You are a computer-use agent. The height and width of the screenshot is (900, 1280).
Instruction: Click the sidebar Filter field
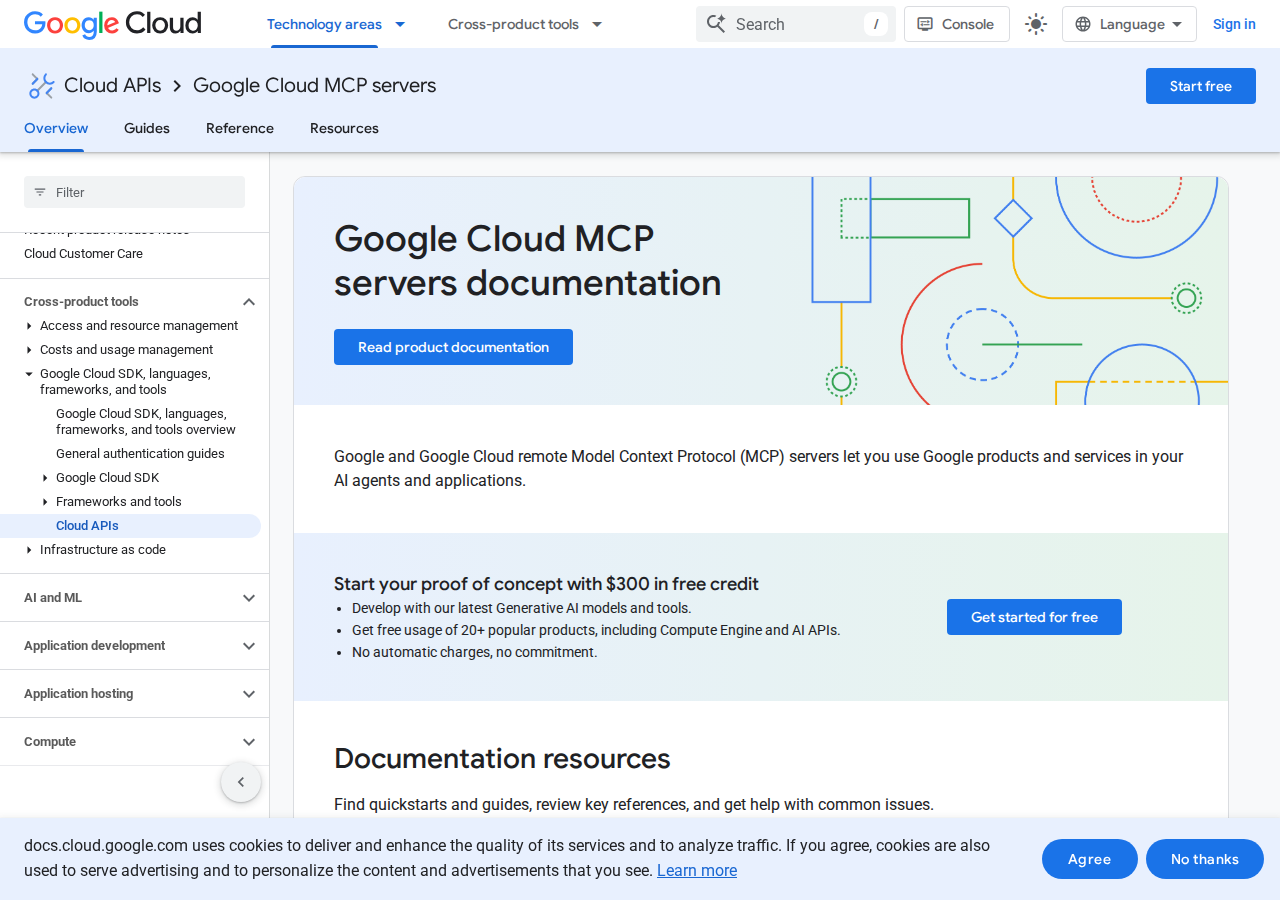click(x=134, y=192)
